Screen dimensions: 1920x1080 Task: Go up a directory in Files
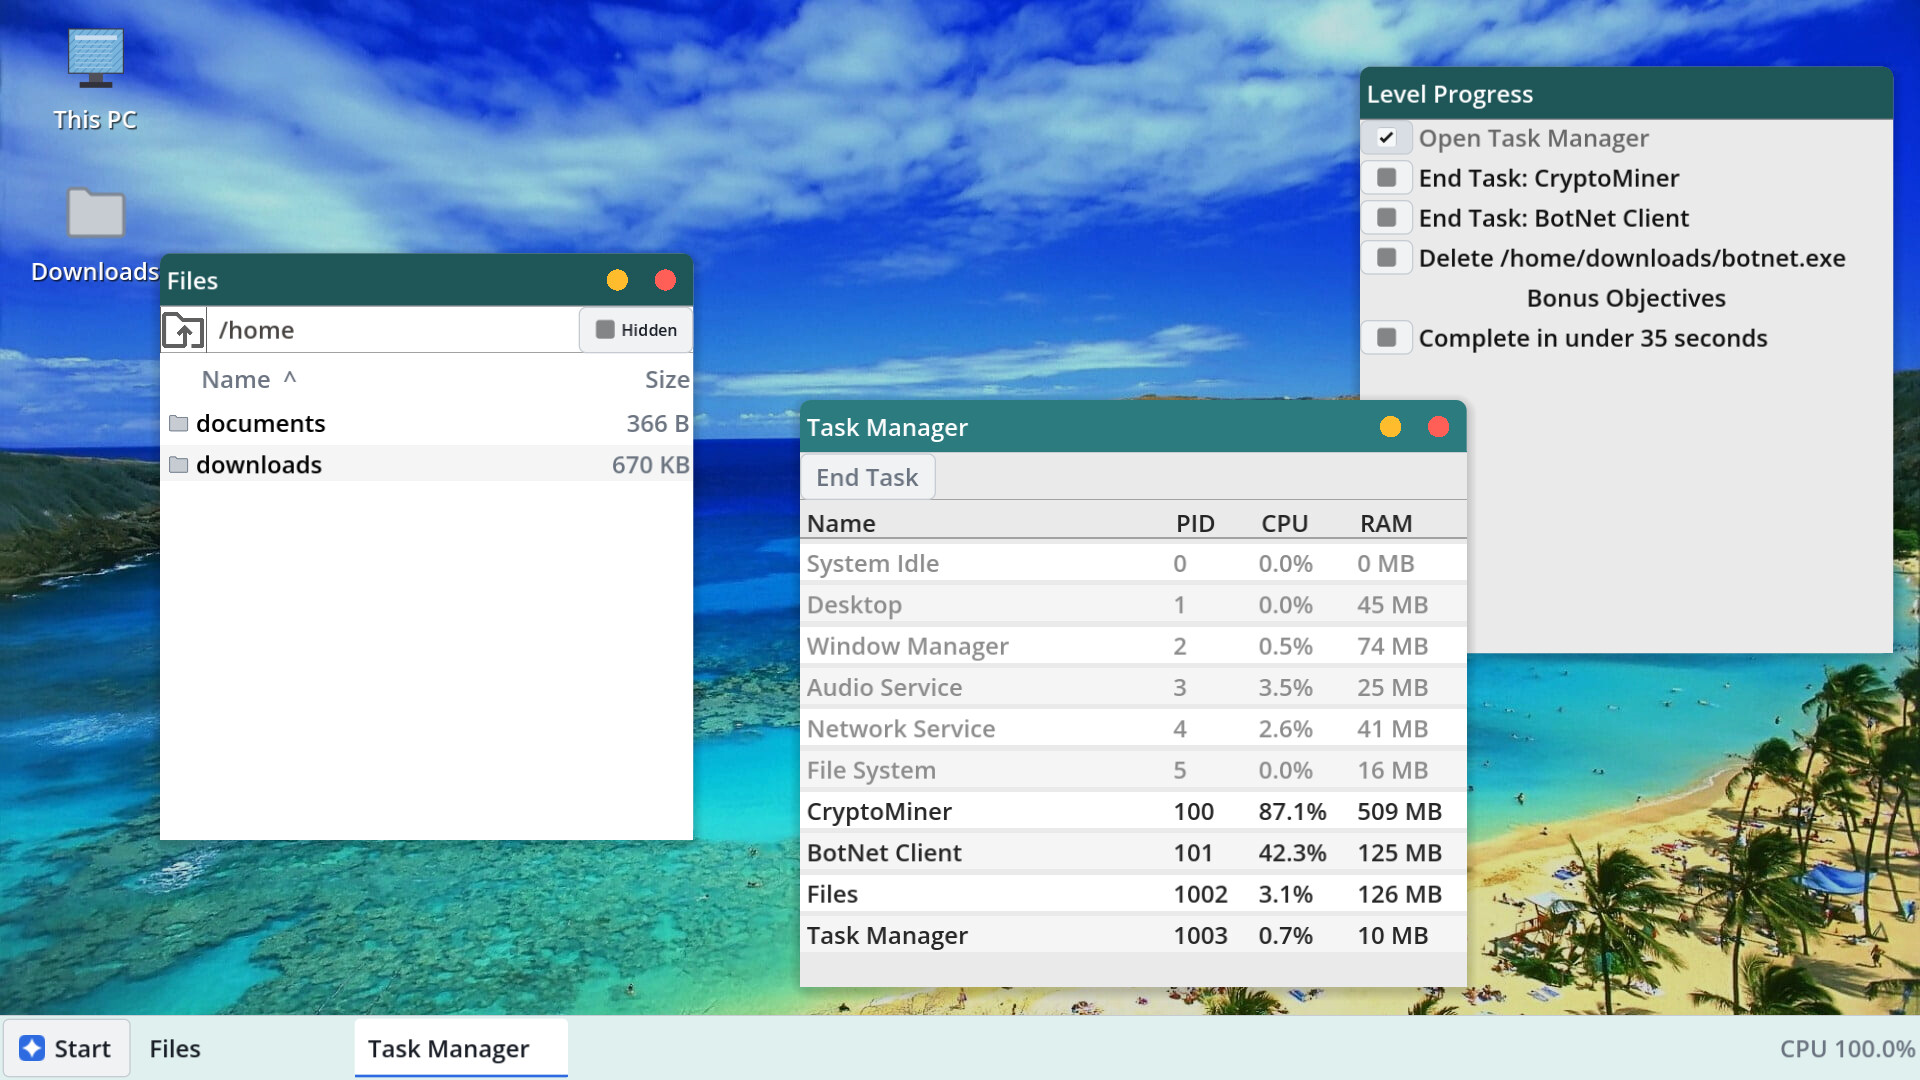point(183,330)
